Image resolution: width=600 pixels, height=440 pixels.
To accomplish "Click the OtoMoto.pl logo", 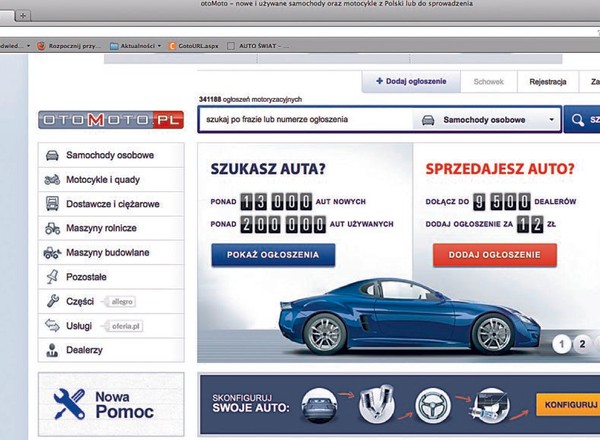I will (x=111, y=120).
